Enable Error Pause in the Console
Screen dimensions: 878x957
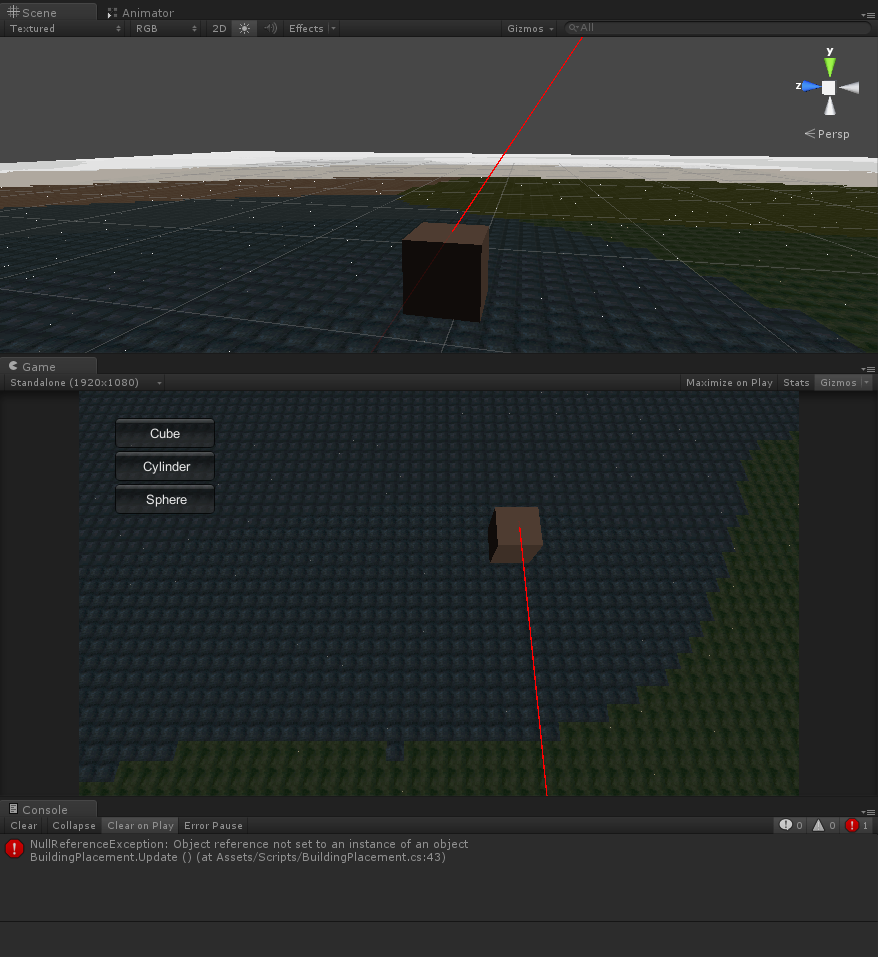point(212,825)
